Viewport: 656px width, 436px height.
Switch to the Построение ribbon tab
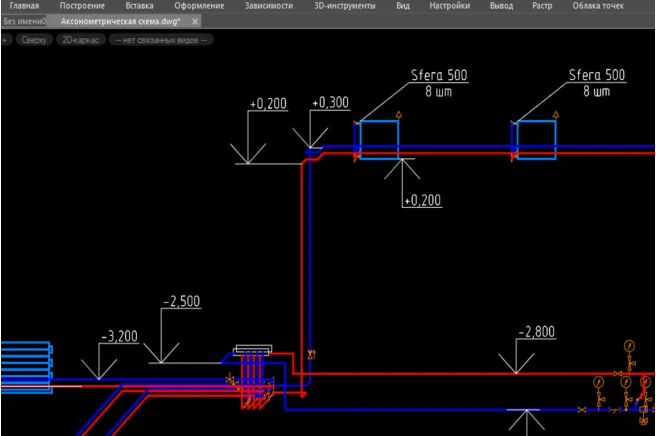(82, 6)
